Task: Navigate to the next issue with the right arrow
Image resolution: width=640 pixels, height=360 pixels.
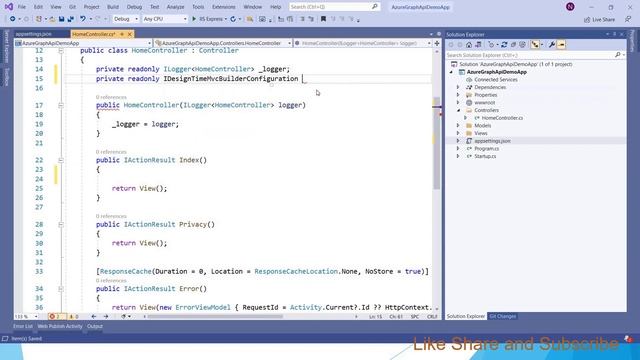Action: pyautogui.click(x=106, y=316)
